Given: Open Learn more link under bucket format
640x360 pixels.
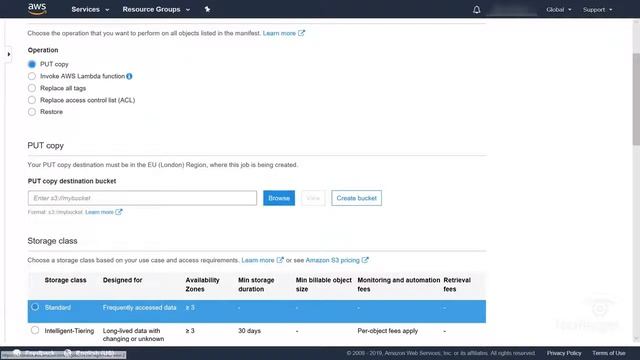Looking at the screenshot, I should [x=104, y=212].
